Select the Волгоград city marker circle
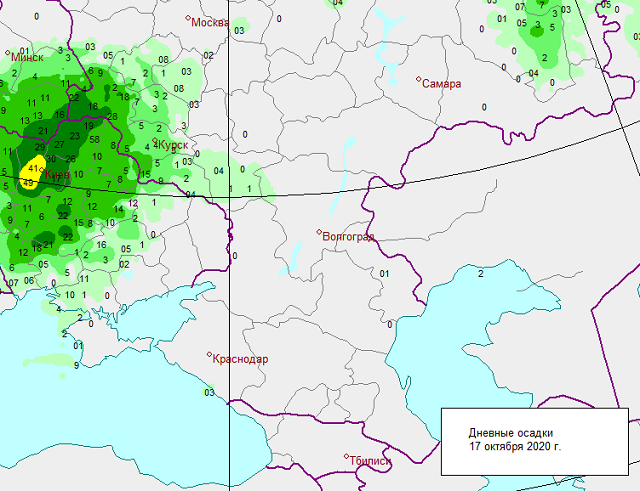The image size is (640, 491). (319, 233)
